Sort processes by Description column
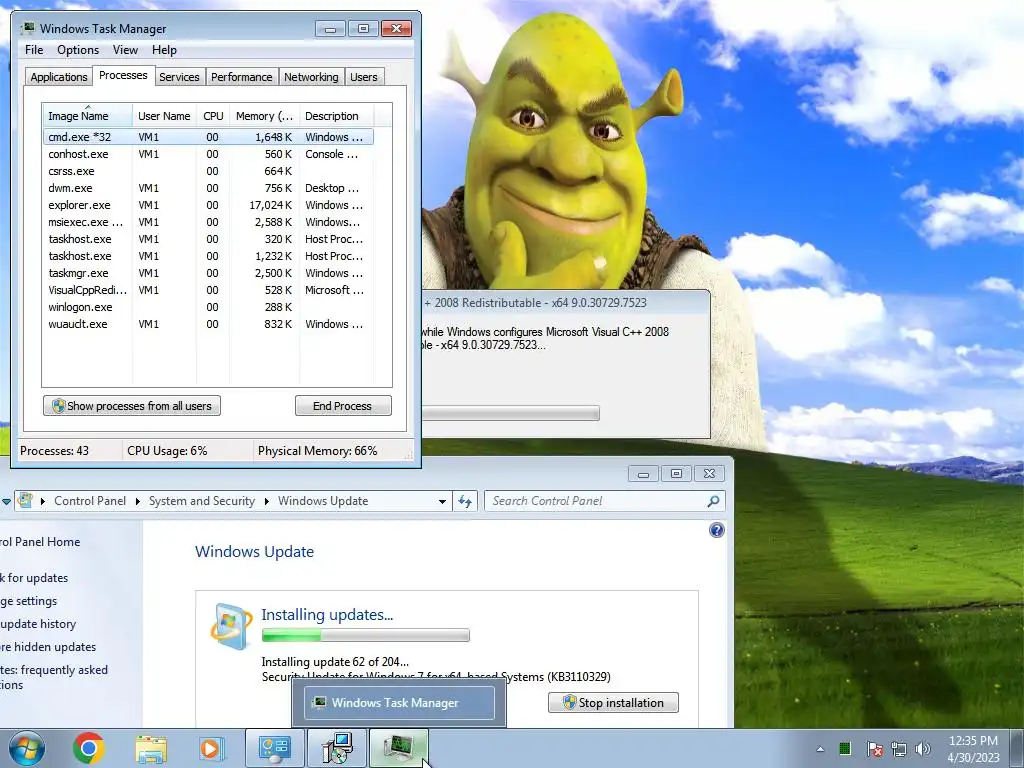This screenshot has height=768, width=1024. [x=336, y=116]
